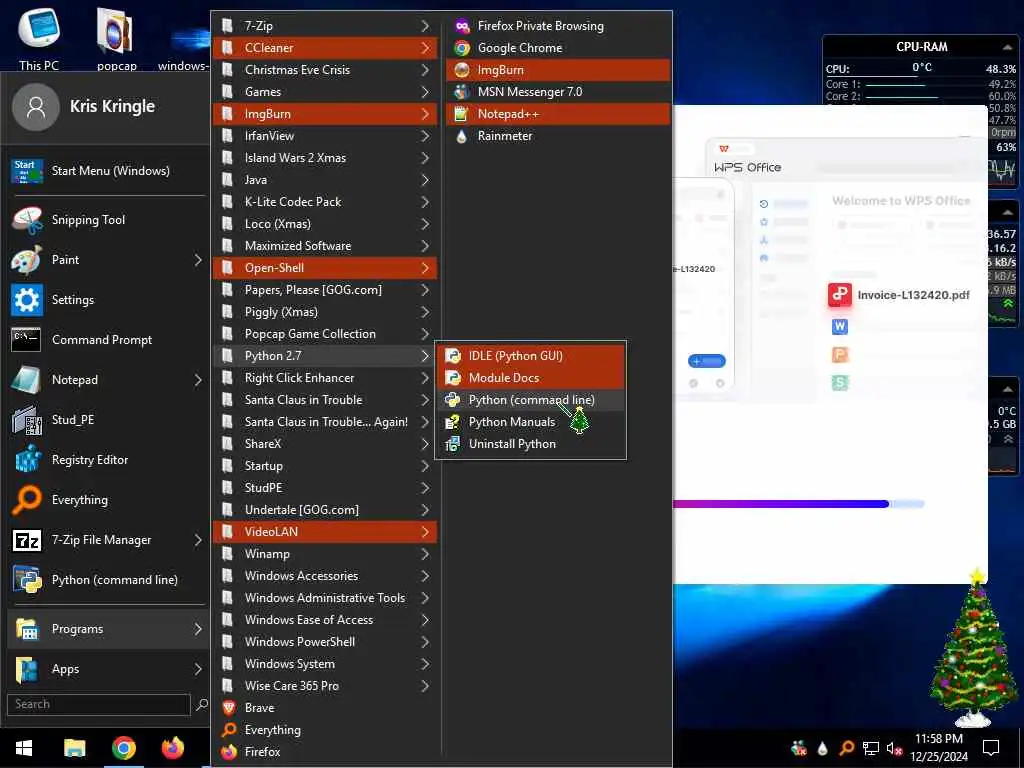
Task: Open Christmas Eve Crisis folder
Action: click(325, 70)
